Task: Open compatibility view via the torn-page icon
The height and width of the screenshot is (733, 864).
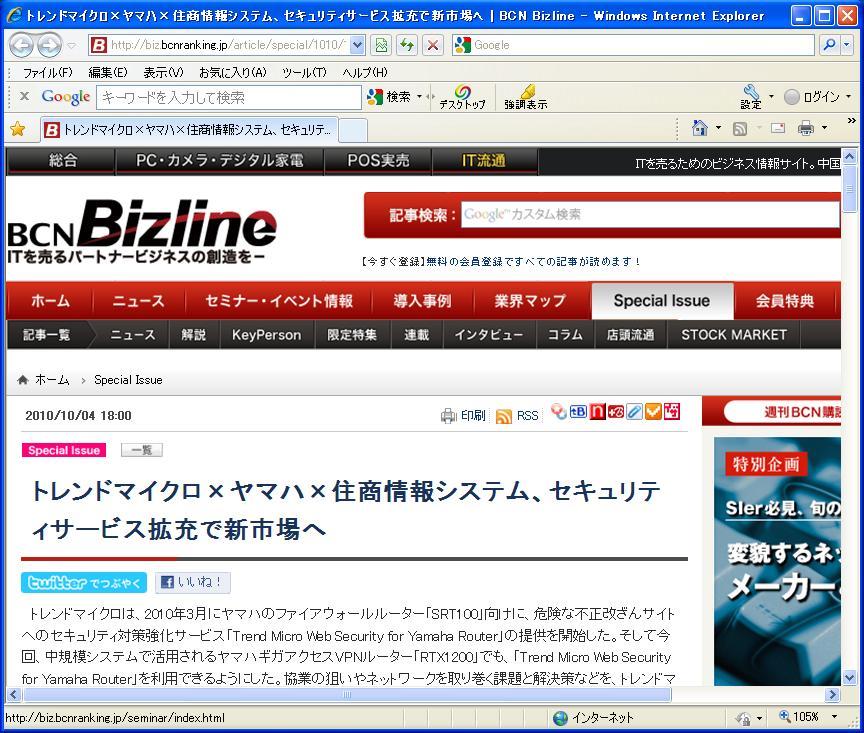Action: click(x=381, y=45)
